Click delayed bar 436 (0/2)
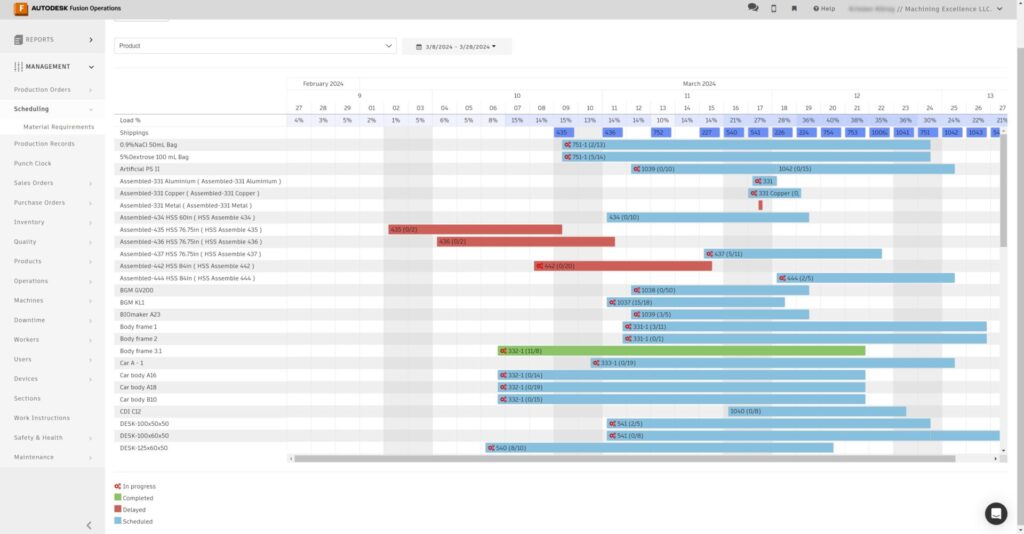This screenshot has height=534, width=1024. click(526, 242)
